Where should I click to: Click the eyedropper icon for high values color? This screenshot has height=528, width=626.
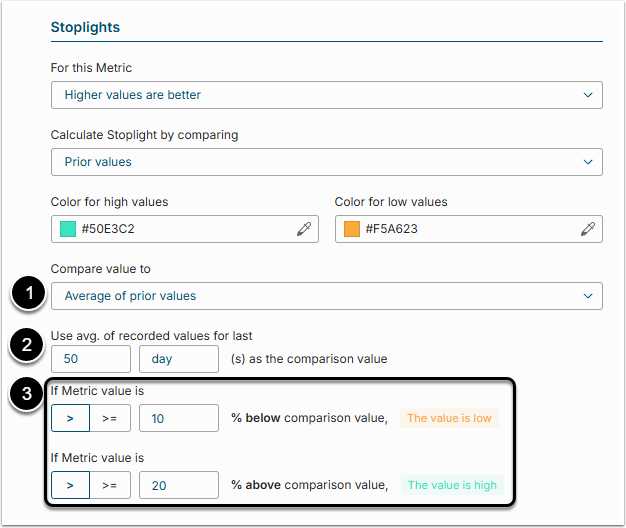point(304,229)
